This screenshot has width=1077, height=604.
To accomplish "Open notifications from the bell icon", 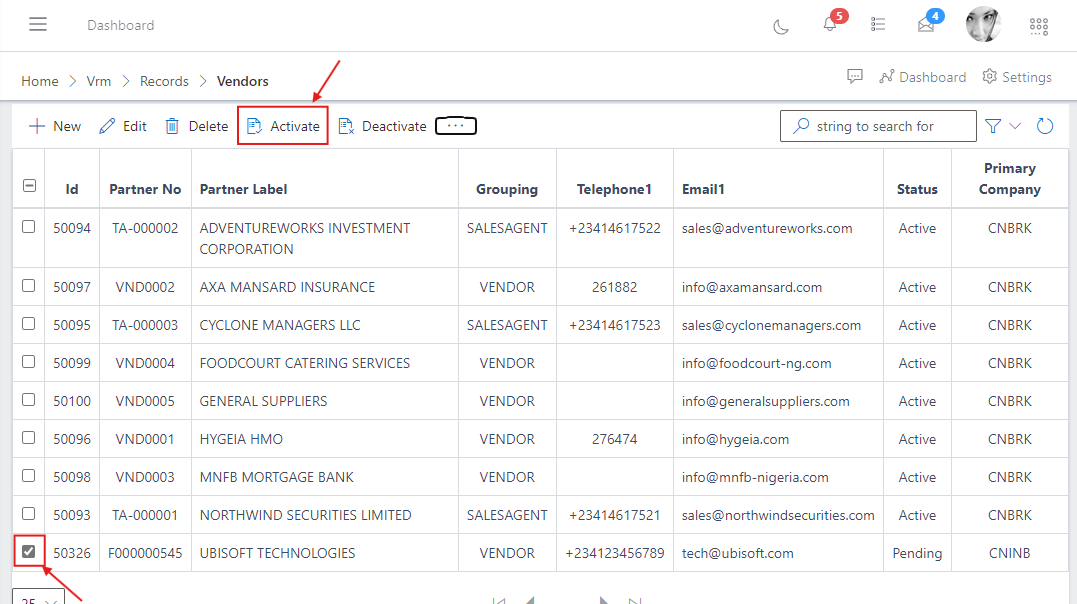I will point(830,26).
